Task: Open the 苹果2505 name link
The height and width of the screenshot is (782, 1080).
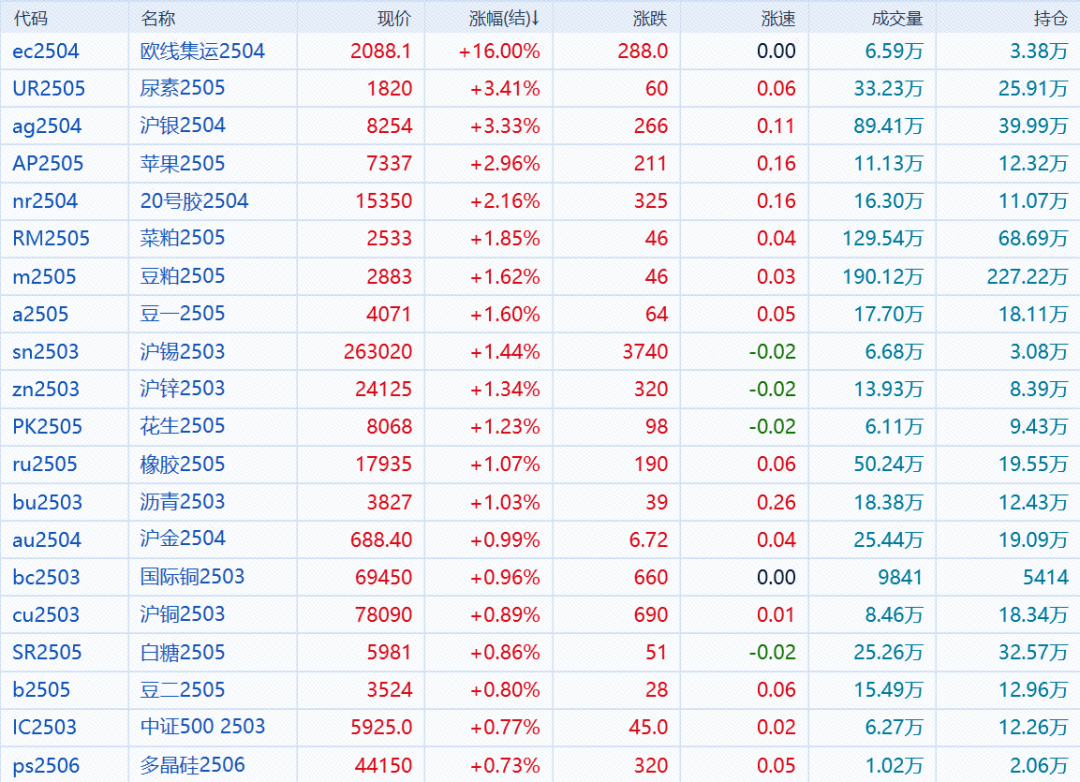Action: click(183, 164)
